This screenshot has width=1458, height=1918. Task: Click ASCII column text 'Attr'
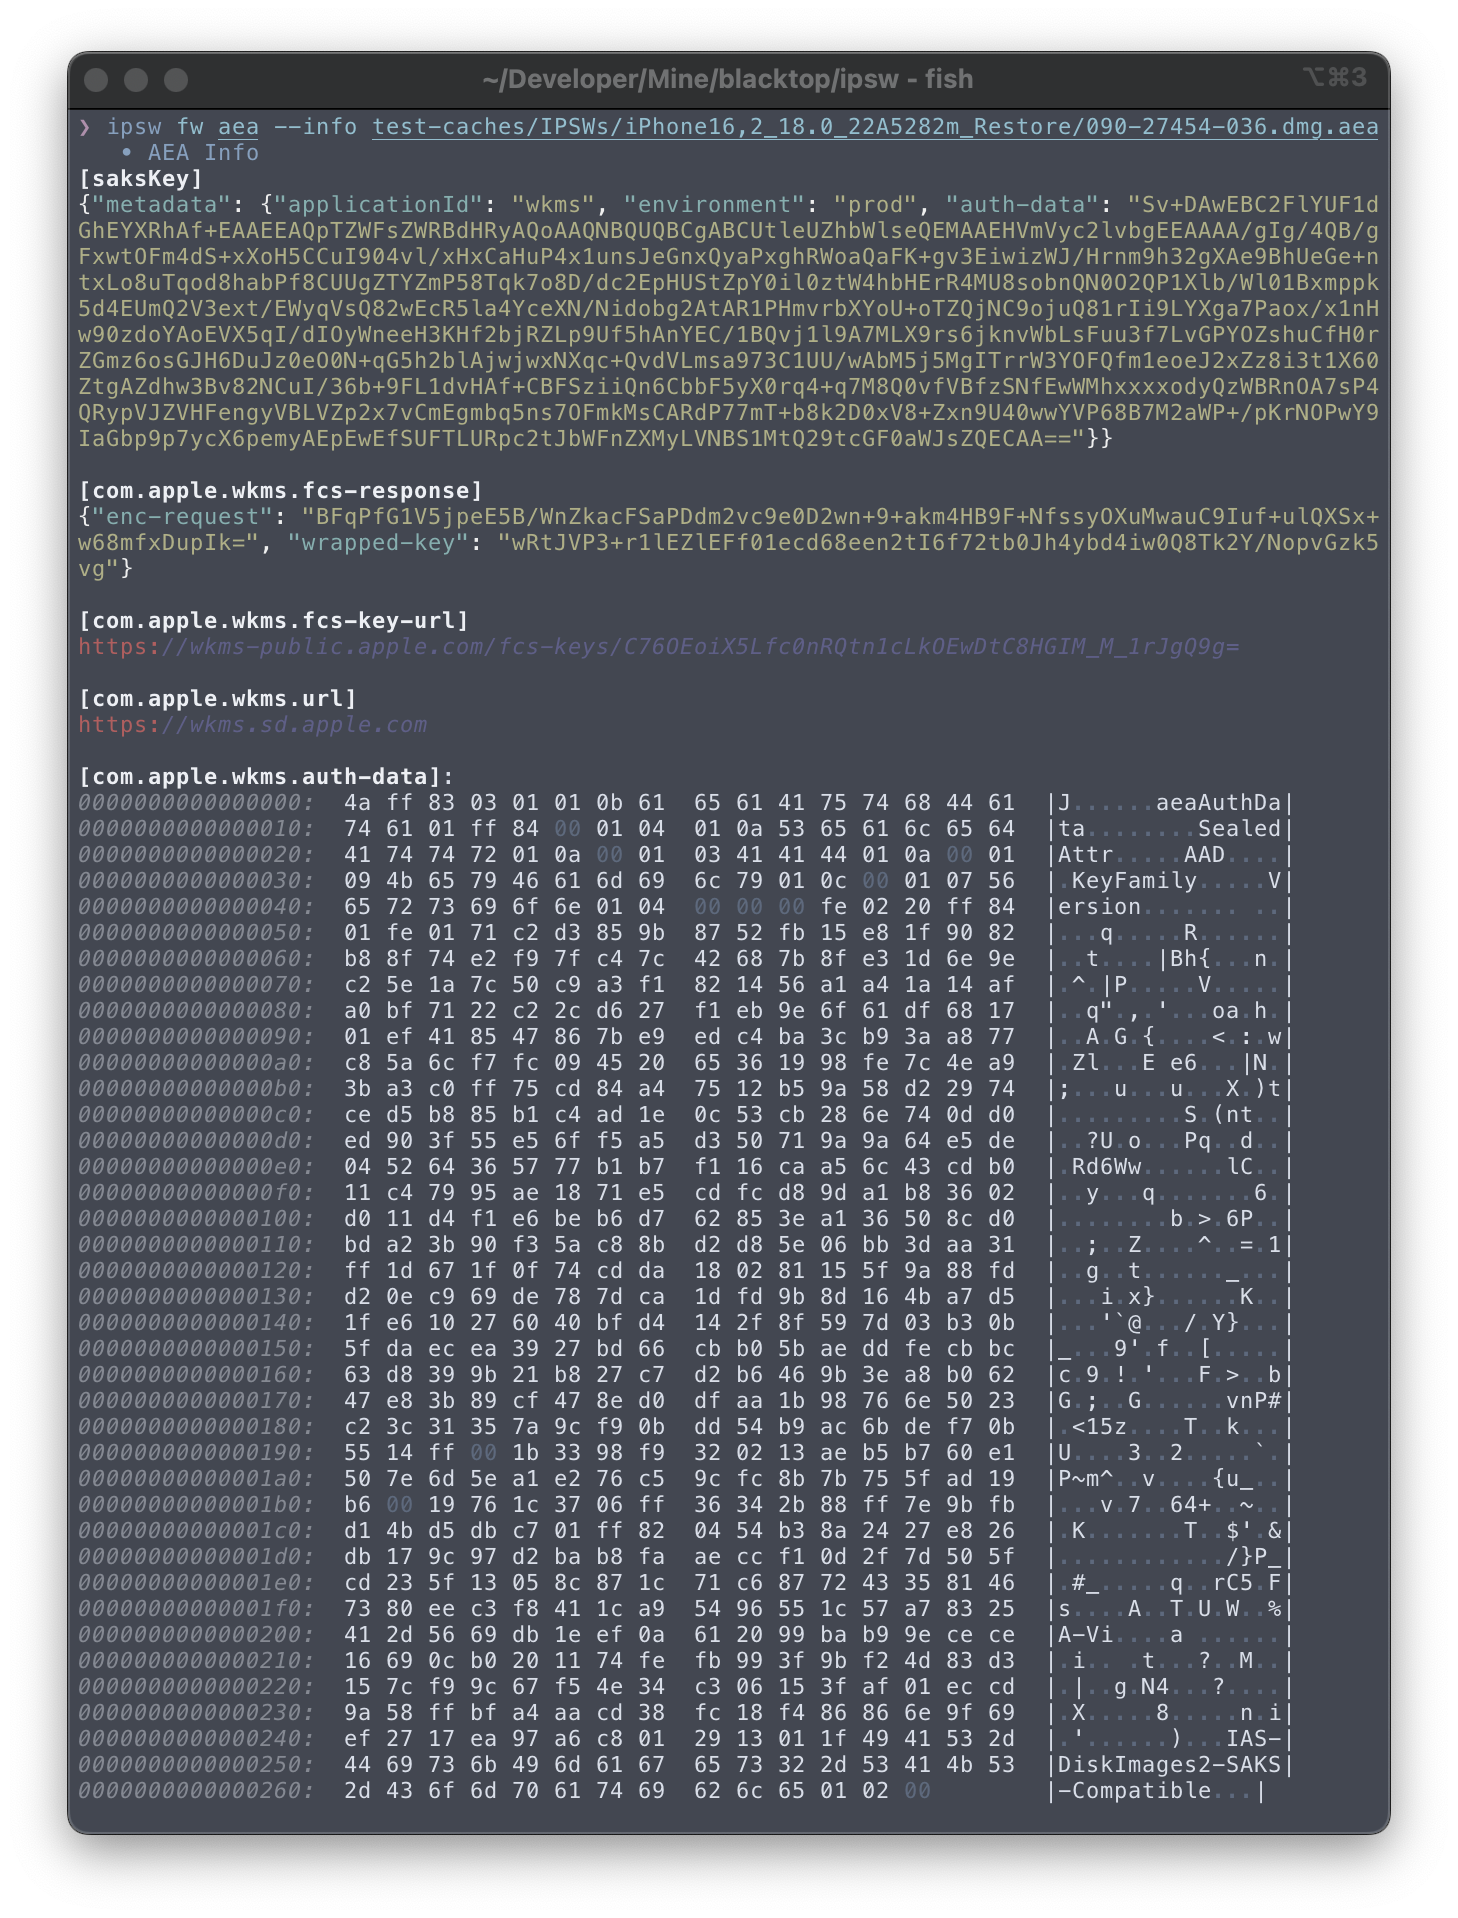[x=1085, y=855]
